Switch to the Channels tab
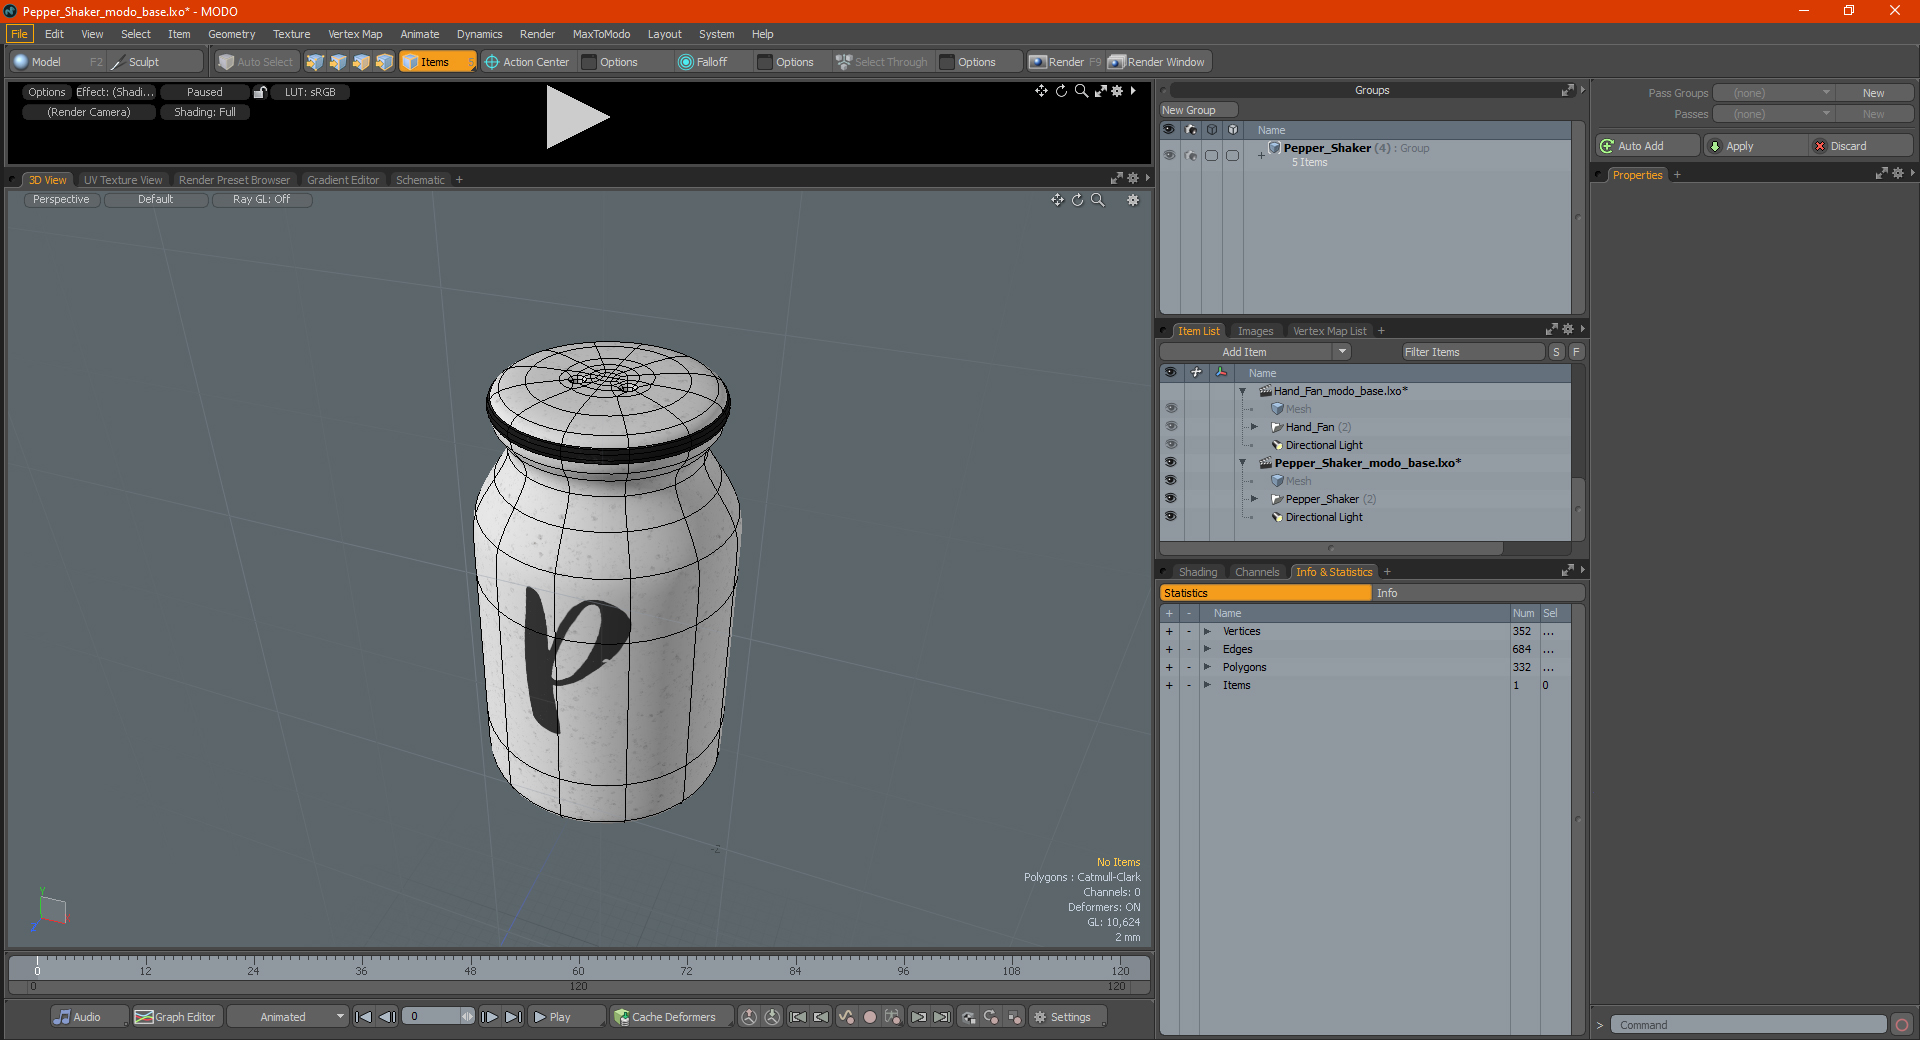The height and width of the screenshot is (1040, 1920). pyautogui.click(x=1257, y=572)
